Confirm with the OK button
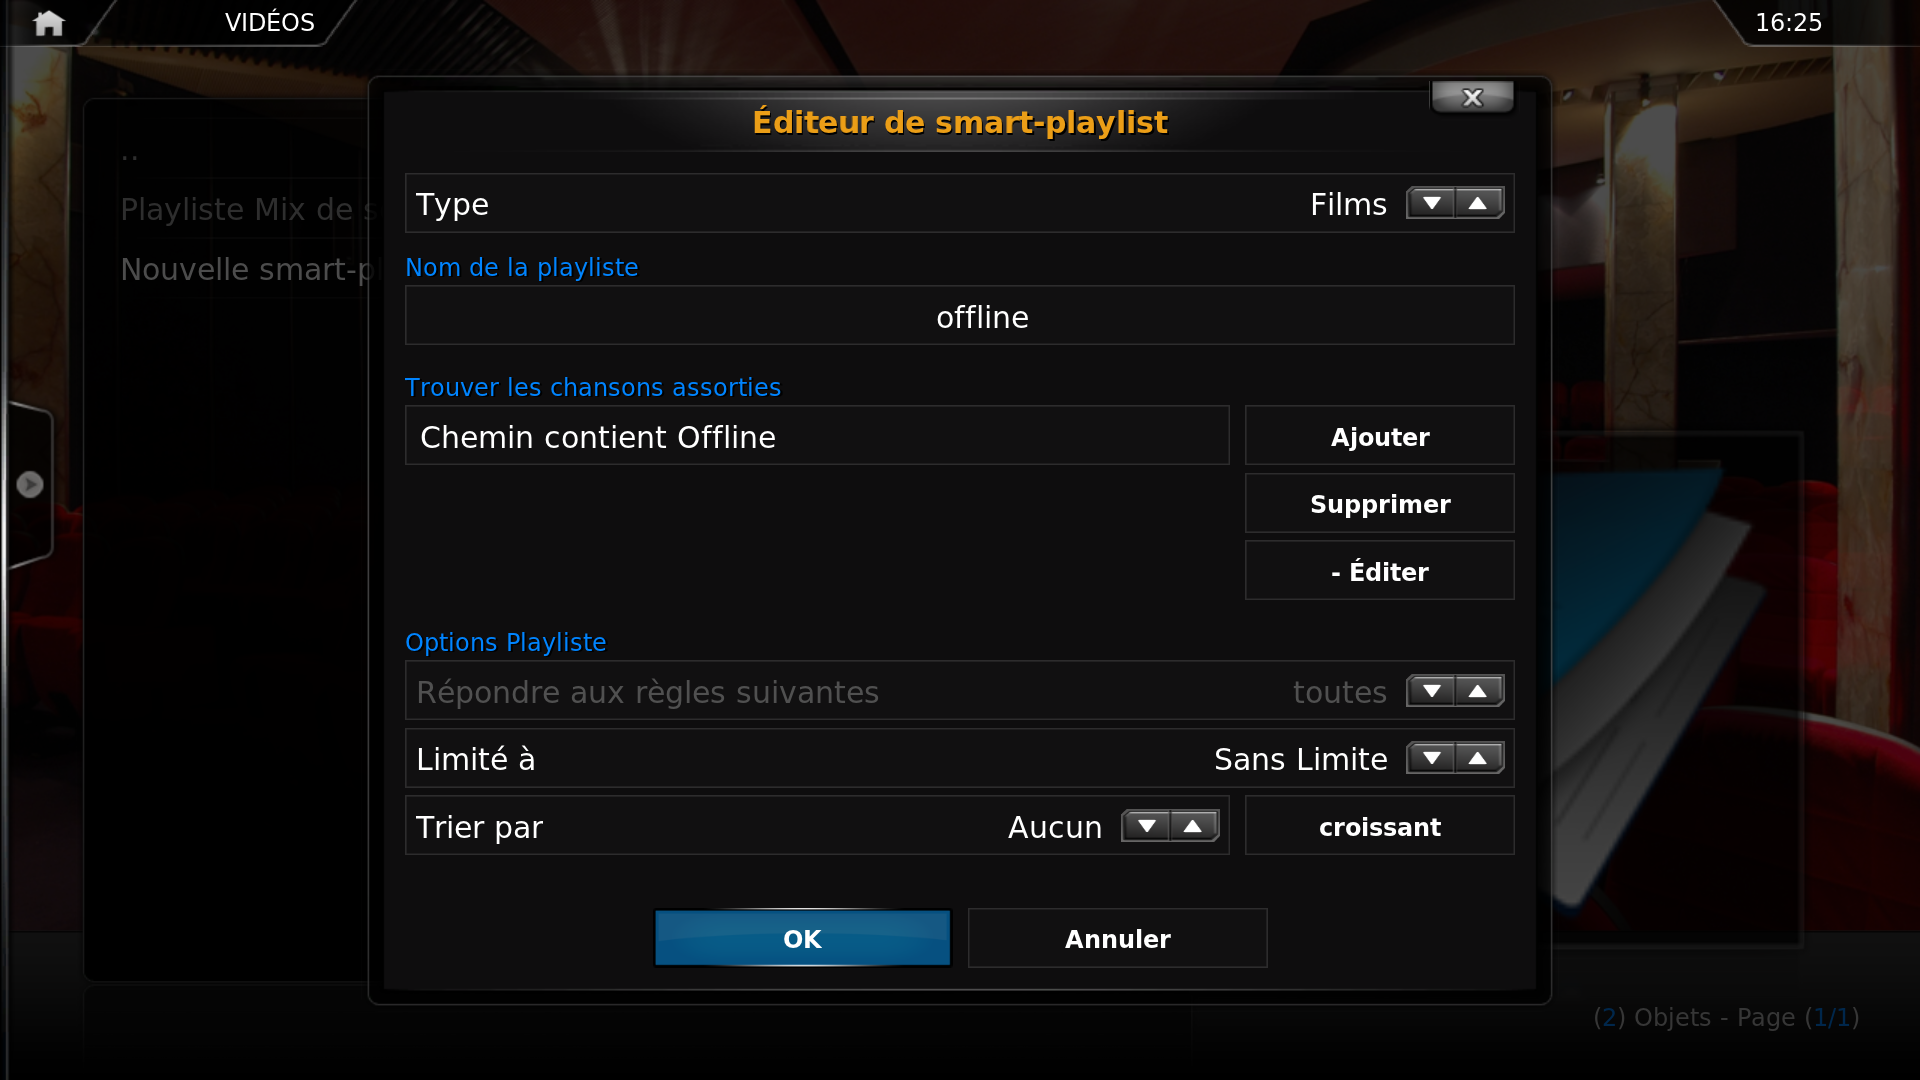 802,938
